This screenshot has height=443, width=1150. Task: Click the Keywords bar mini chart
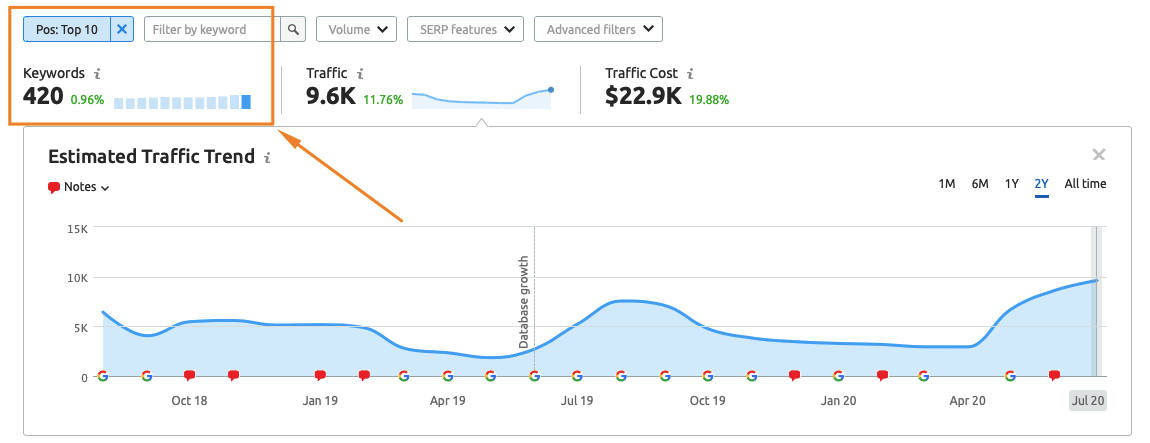point(182,101)
